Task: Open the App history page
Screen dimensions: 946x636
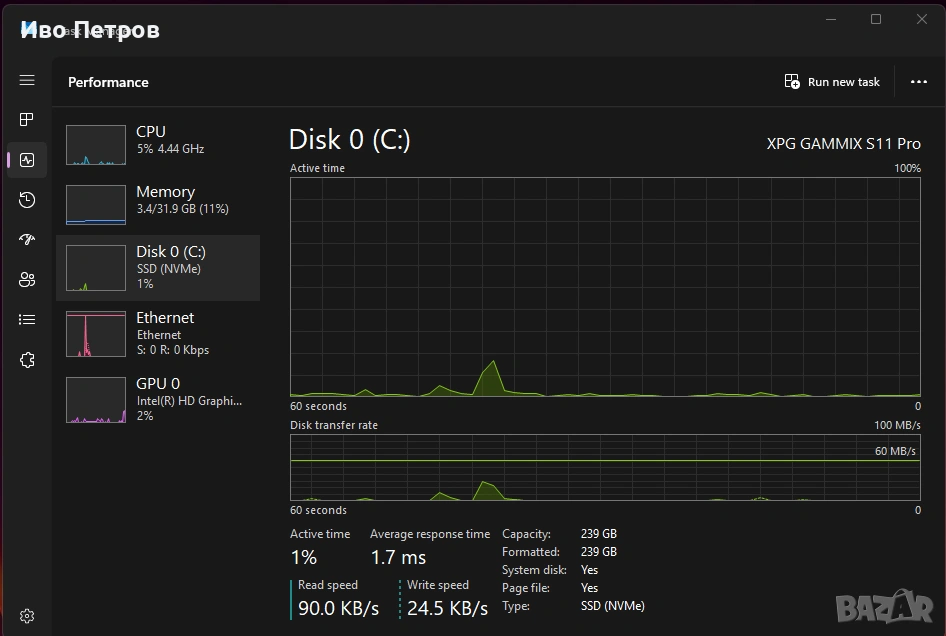Action: 27,200
